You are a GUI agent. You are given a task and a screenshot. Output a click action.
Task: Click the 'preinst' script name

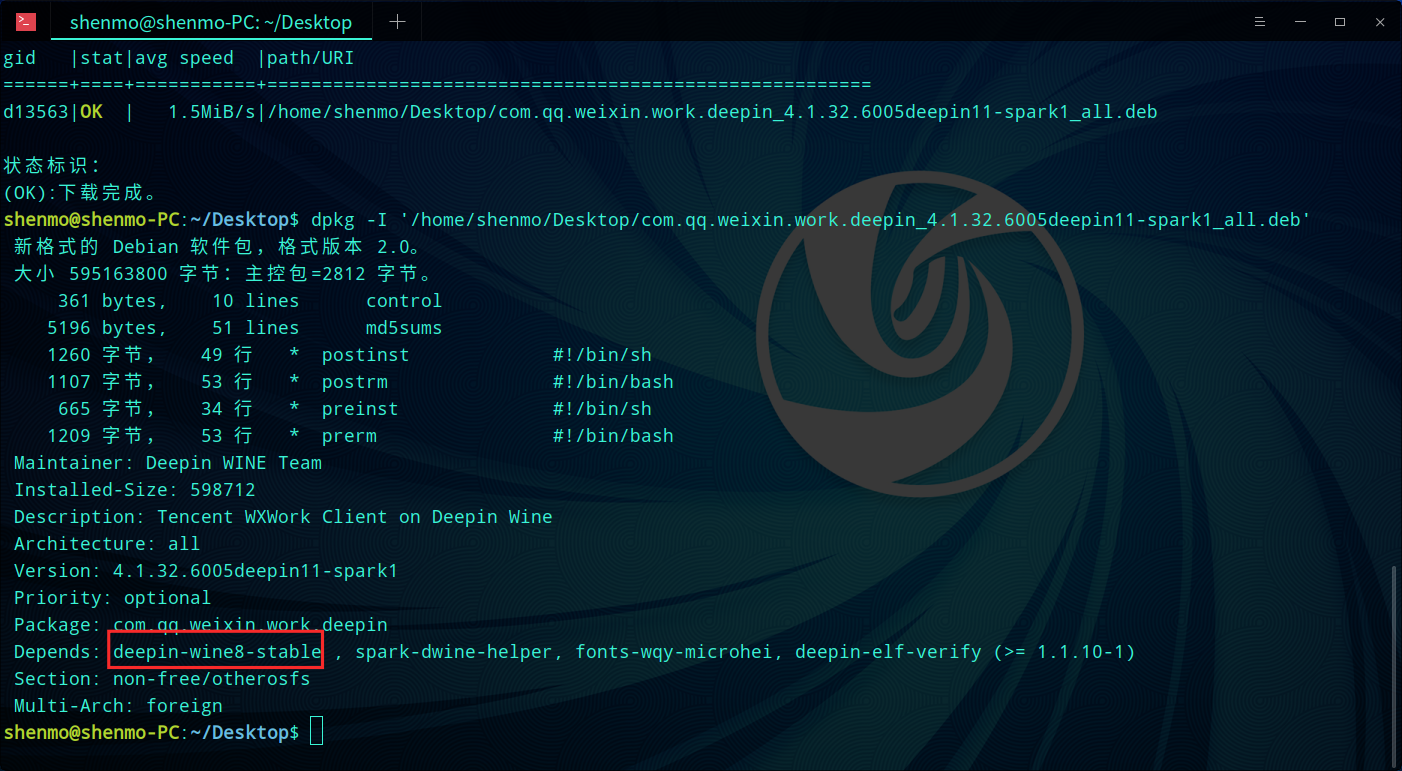tap(360, 409)
